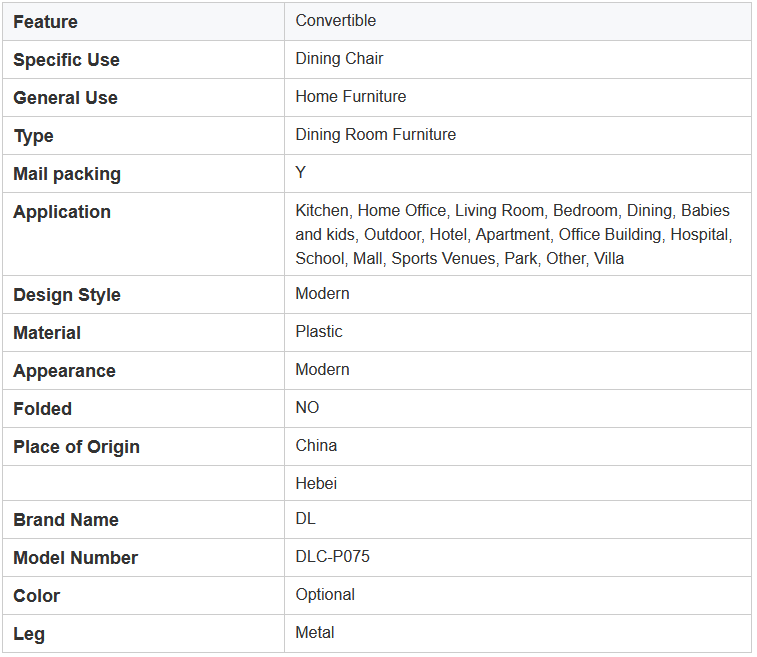Select the Application values list text
This screenshot has height=657, width=757.
click(x=514, y=235)
